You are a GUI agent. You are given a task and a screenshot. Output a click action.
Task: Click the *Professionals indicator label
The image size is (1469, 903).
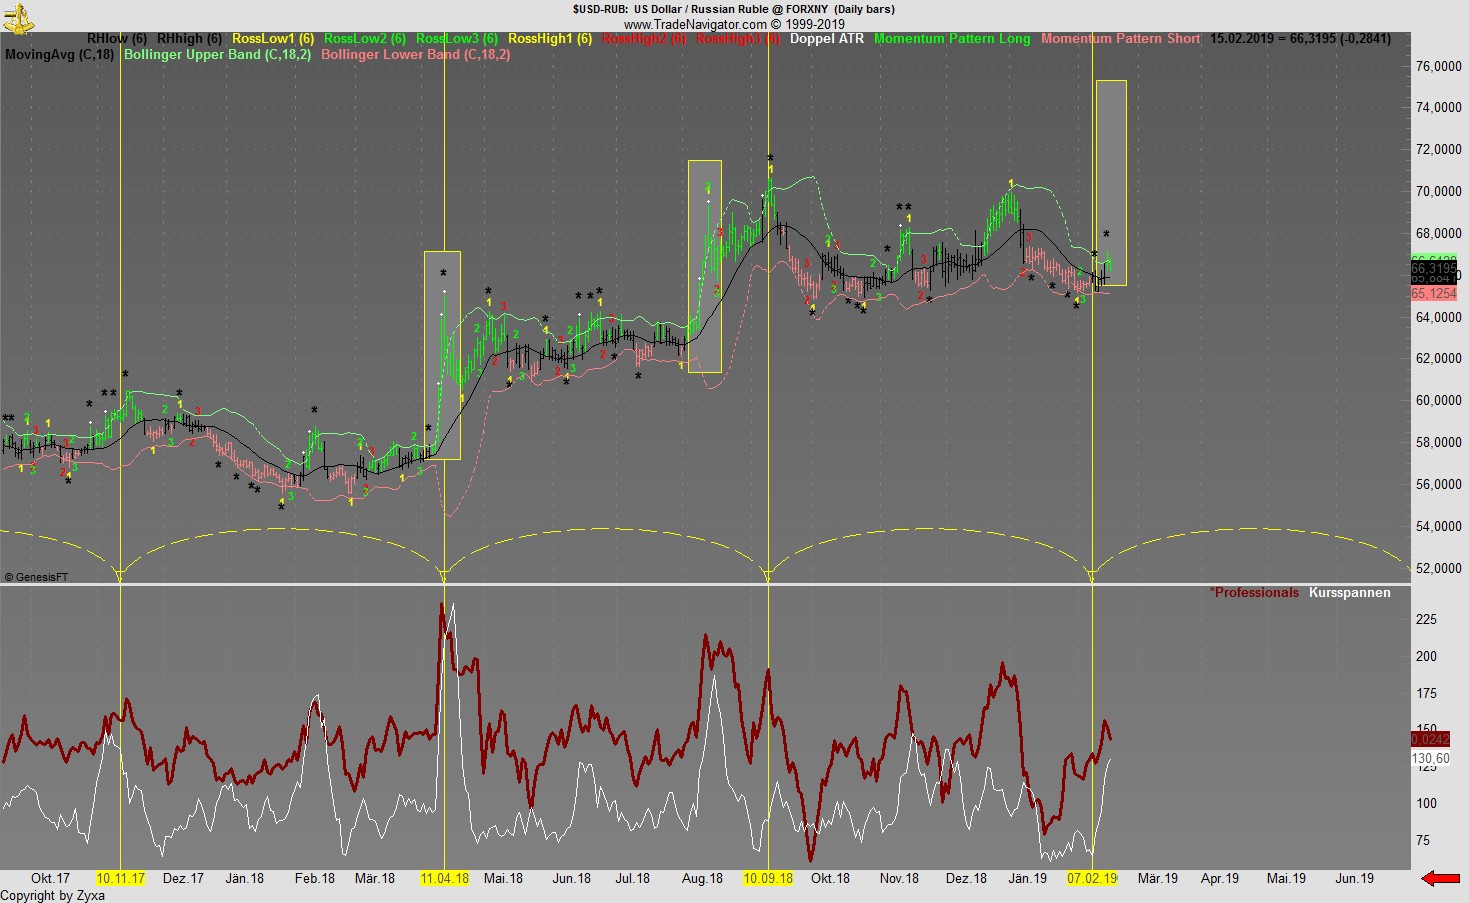point(1254,593)
